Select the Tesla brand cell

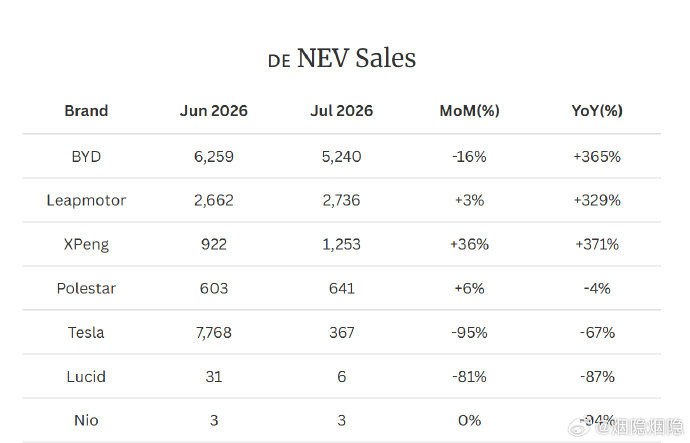point(86,333)
